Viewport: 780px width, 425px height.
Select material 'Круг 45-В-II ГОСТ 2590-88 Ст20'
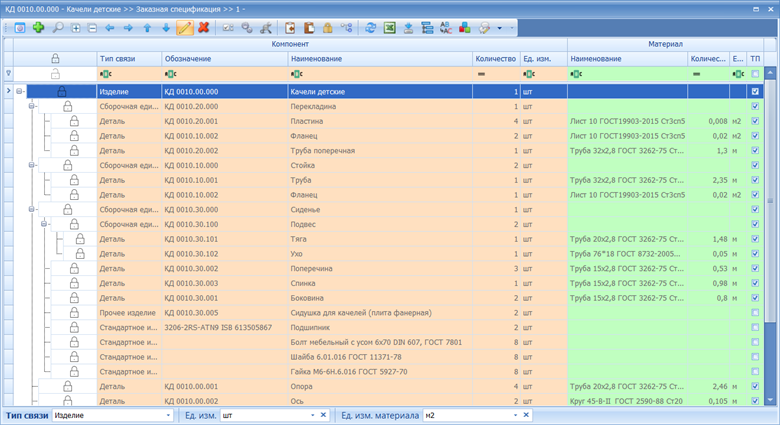(626, 401)
